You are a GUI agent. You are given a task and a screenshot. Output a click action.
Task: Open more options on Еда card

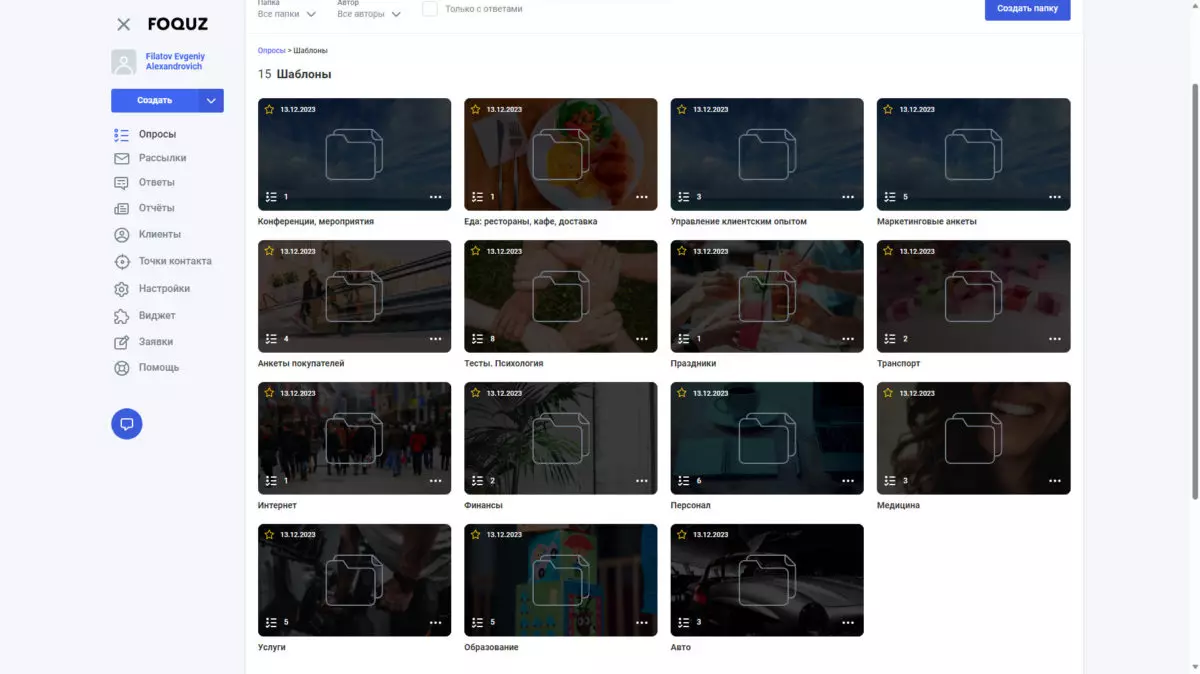[642, 197]
